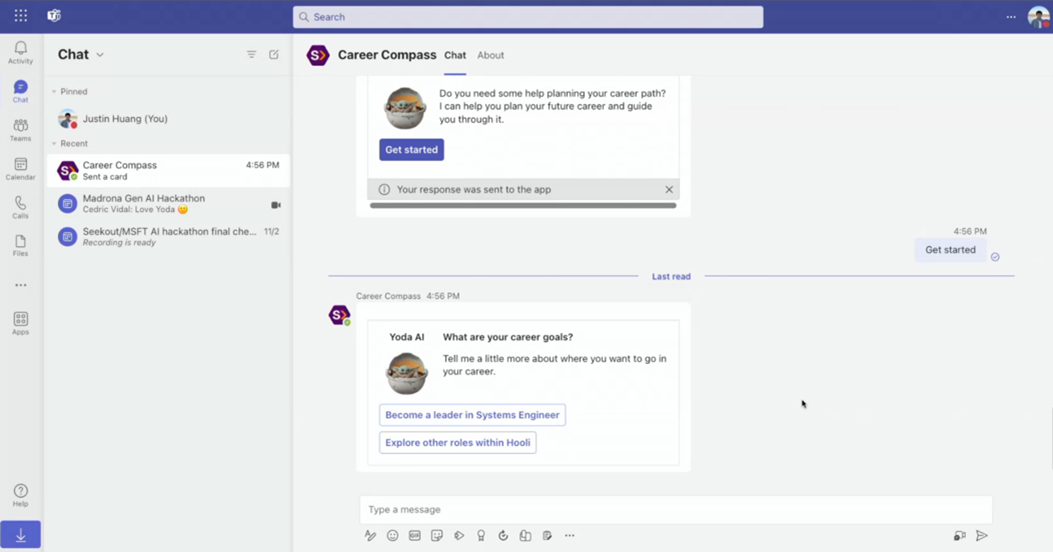Collapse the Pinned chats section

tap(54, 92)
